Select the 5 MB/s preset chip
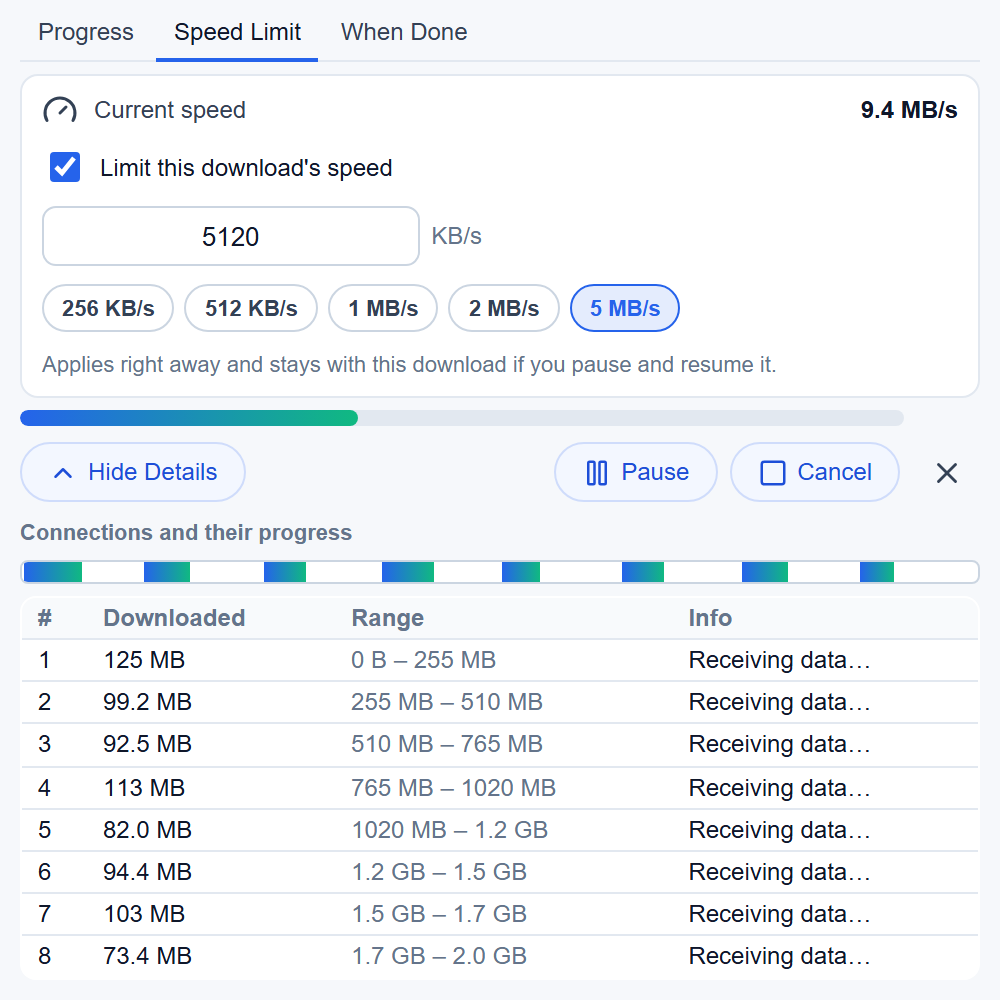Screen dimensions: 1000x1000 (x=625, y=308)
